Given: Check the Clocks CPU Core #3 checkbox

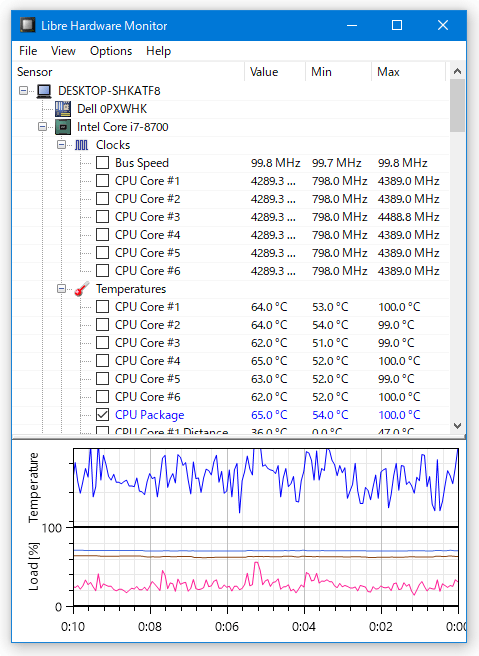Looking at the screenshot, I should pyautogui.click(x=102, y=217).
